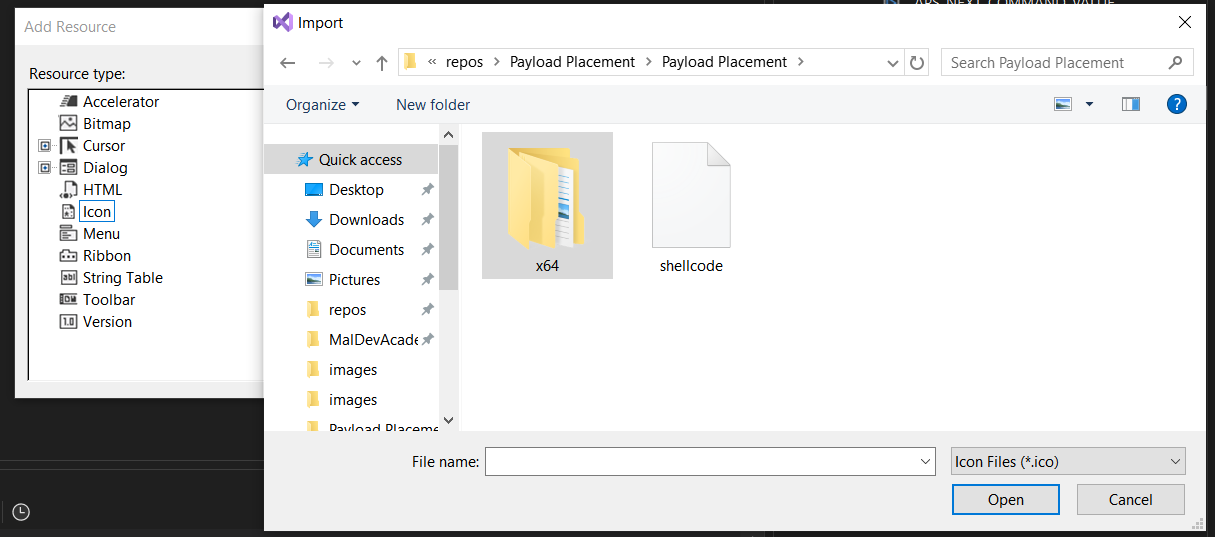Image resolution: width=1215 pixels, height=537 pixels.
Task: Open the Icon Files type dropdown
Action: [1068, 461]
